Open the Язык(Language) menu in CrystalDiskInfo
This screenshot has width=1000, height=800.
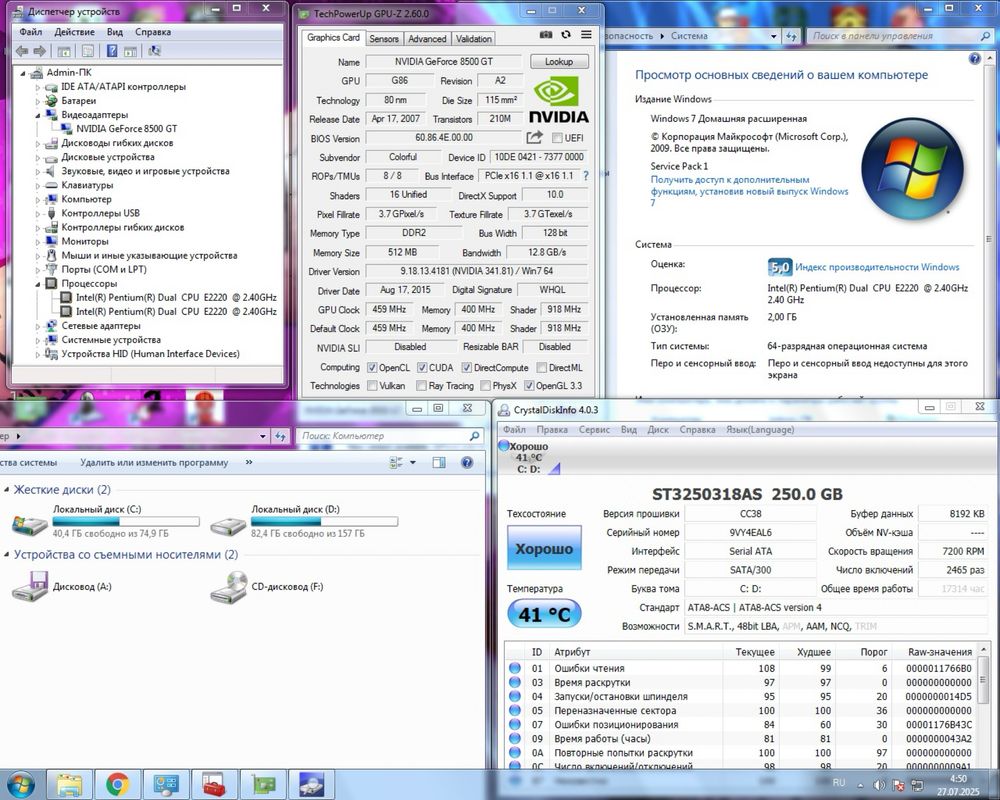(x=760, y=429)
